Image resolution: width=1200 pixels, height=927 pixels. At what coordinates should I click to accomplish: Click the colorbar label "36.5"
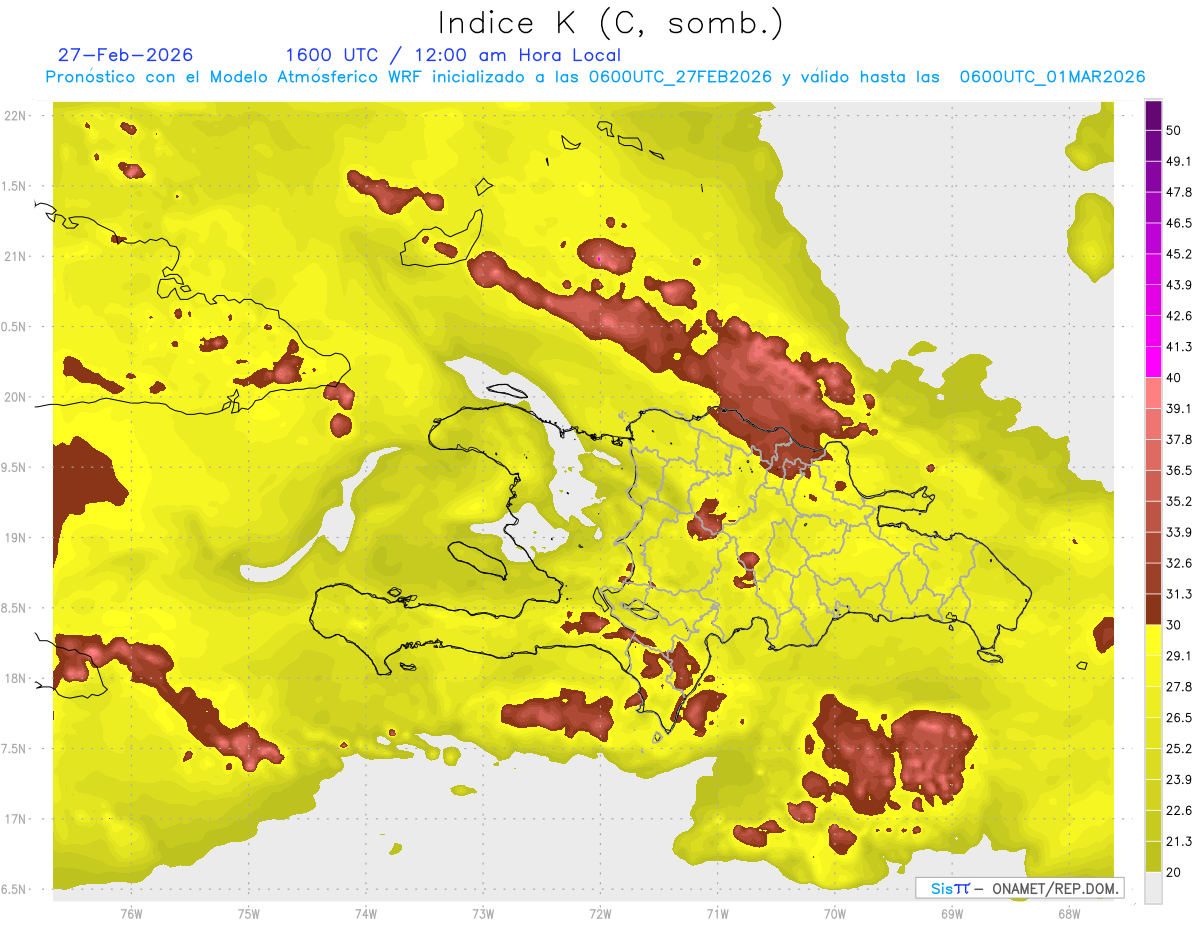(1179, 470)
